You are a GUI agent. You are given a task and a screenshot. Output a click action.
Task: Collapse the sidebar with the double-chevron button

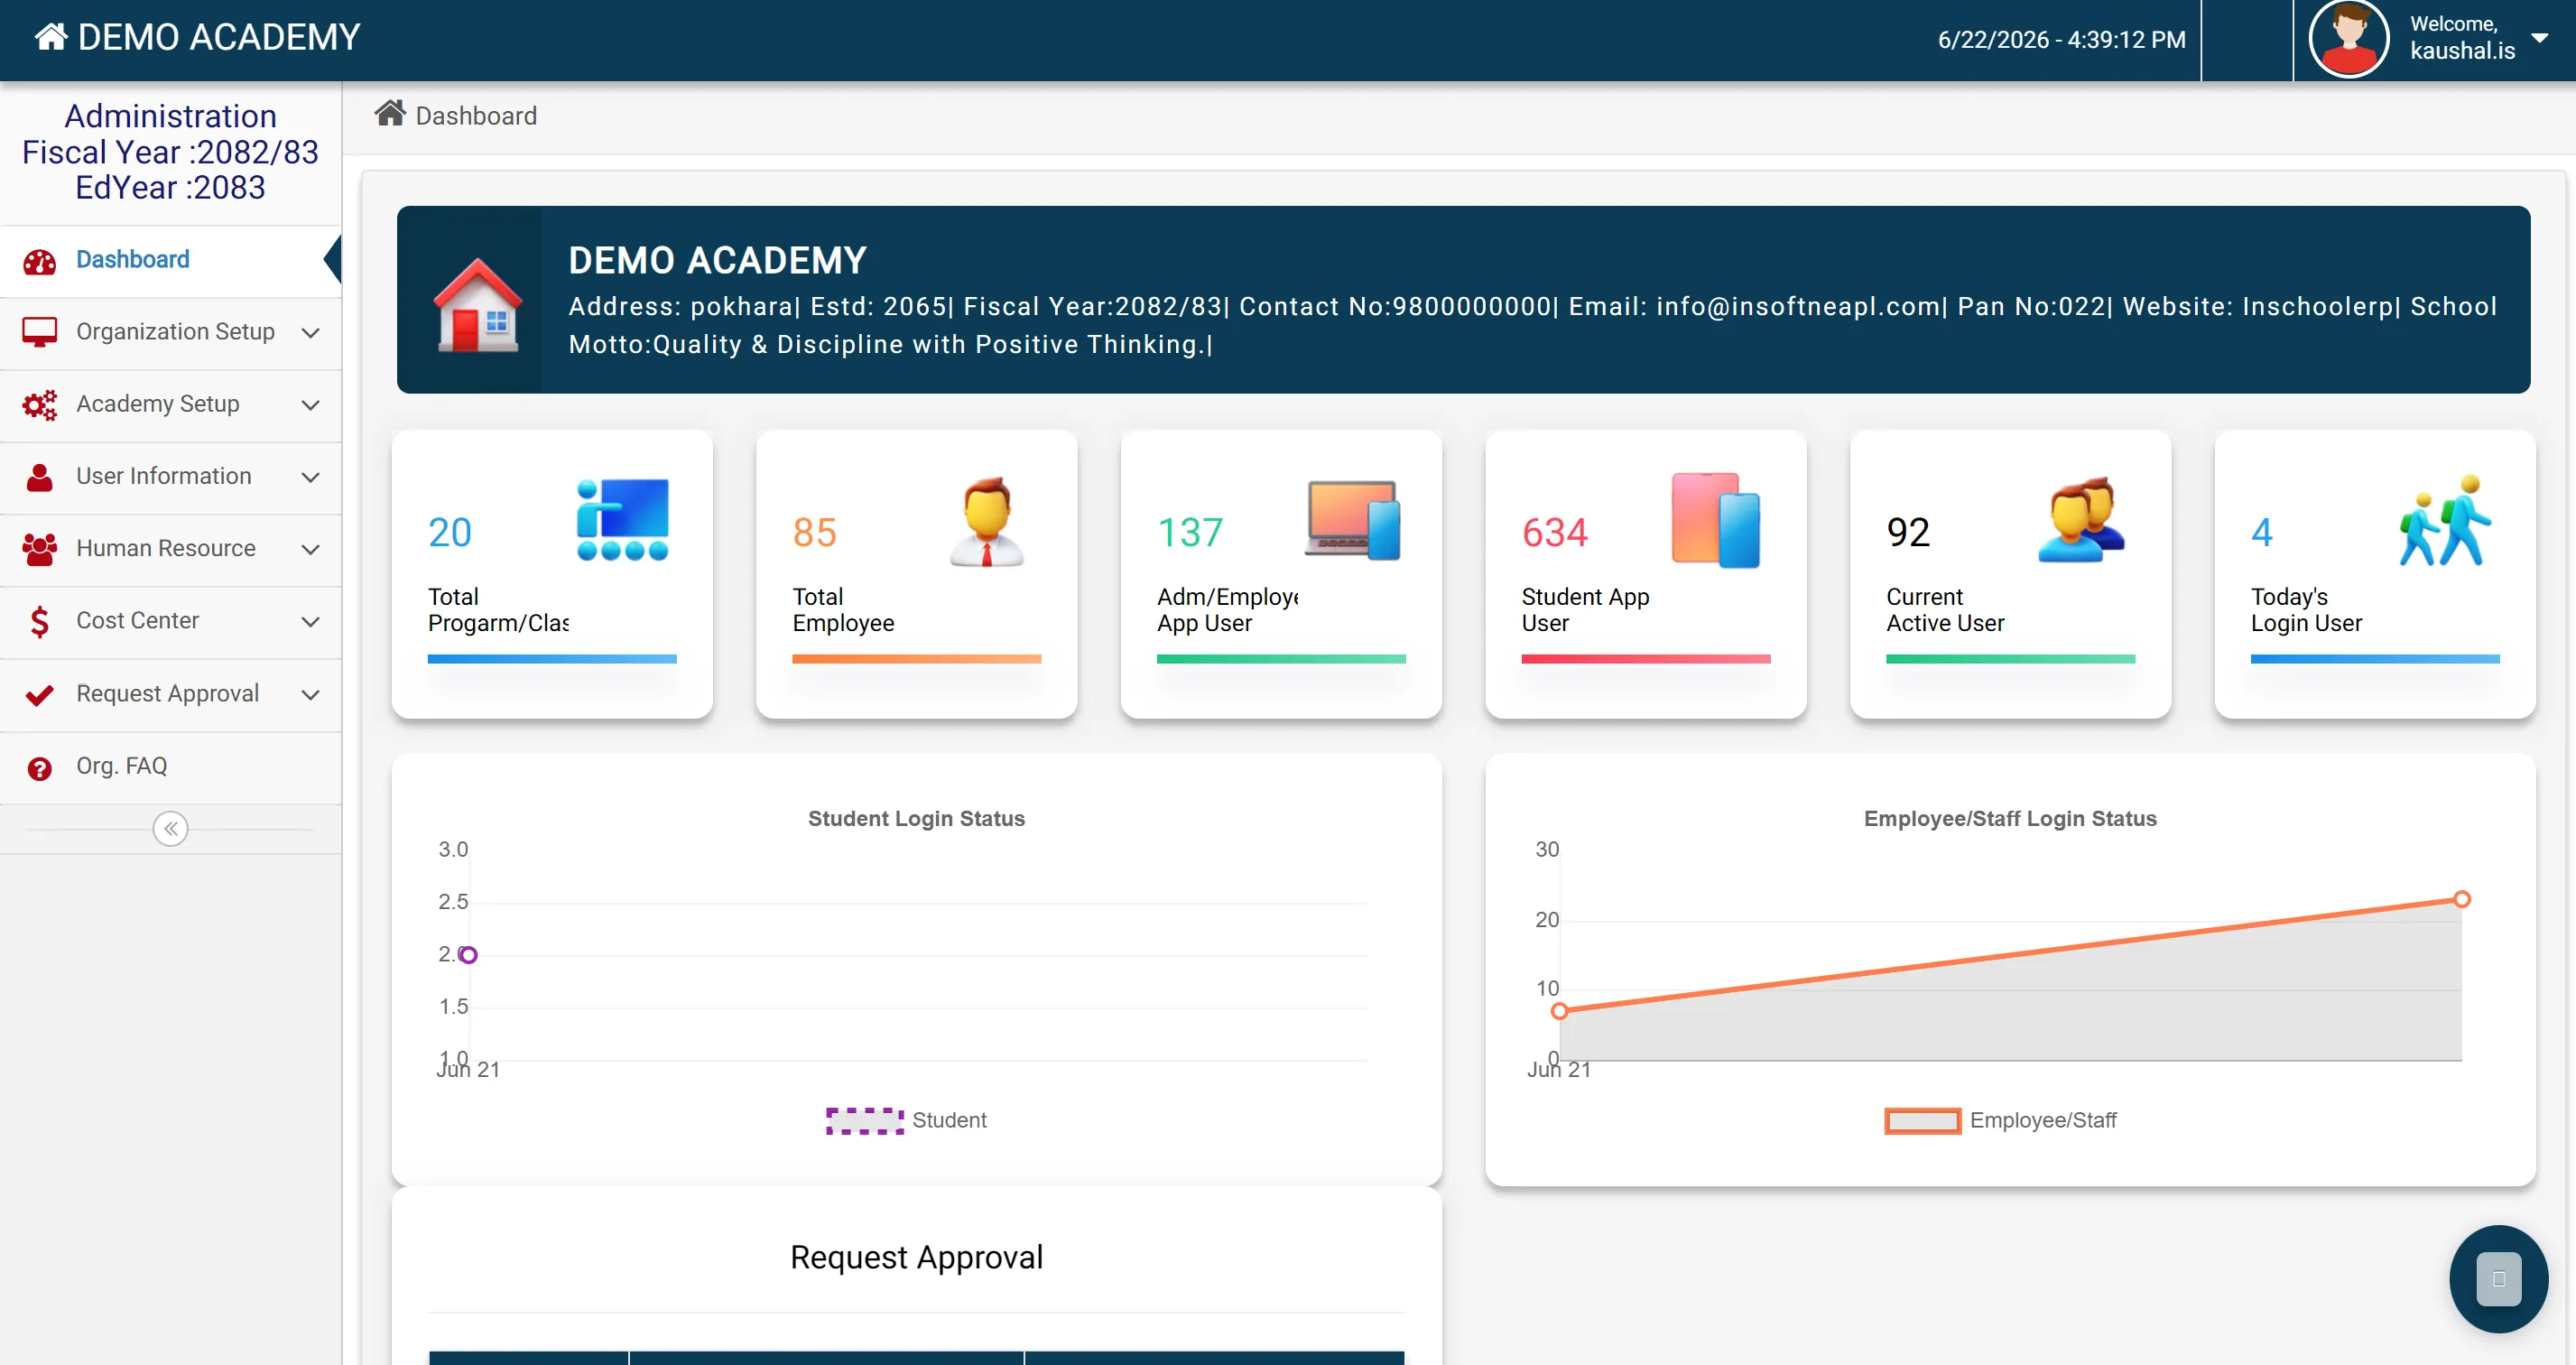pos(171,829)
